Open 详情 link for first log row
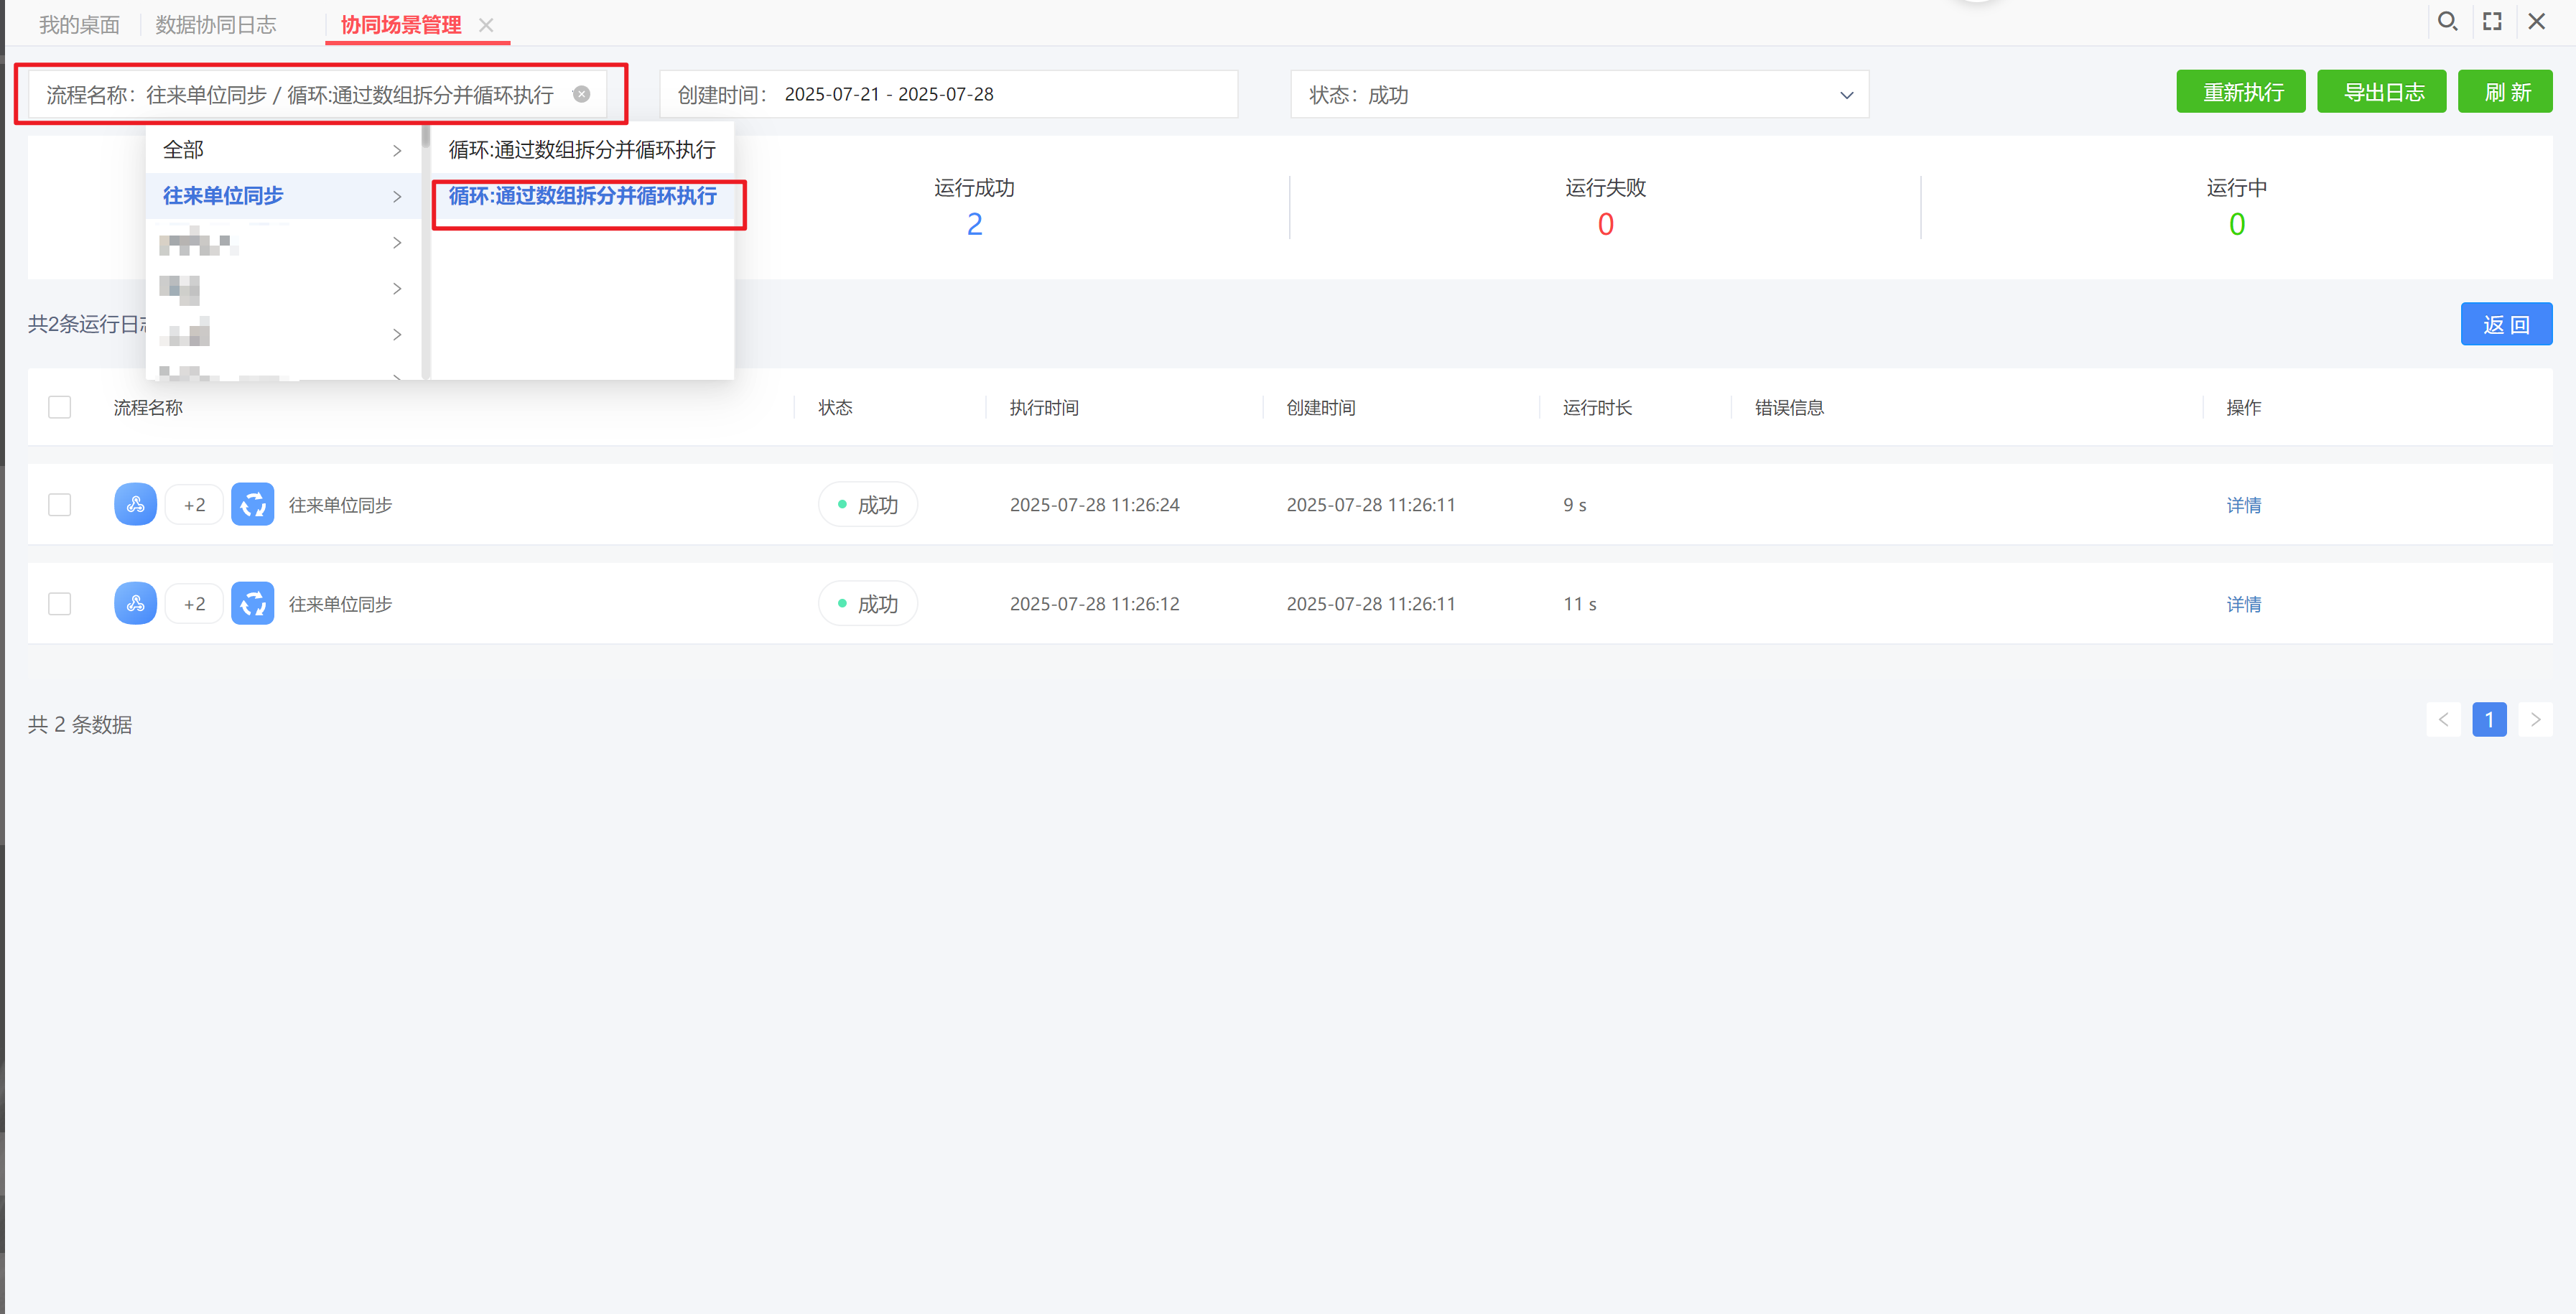This screenshot has height=1314, width=2576. (2243, 505)
